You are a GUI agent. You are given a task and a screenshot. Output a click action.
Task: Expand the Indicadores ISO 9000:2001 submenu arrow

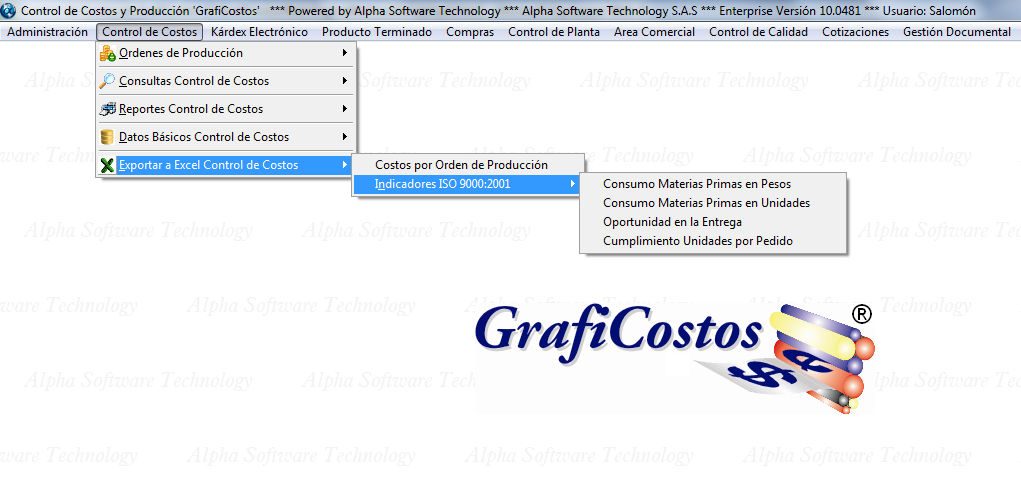(572, 184)
